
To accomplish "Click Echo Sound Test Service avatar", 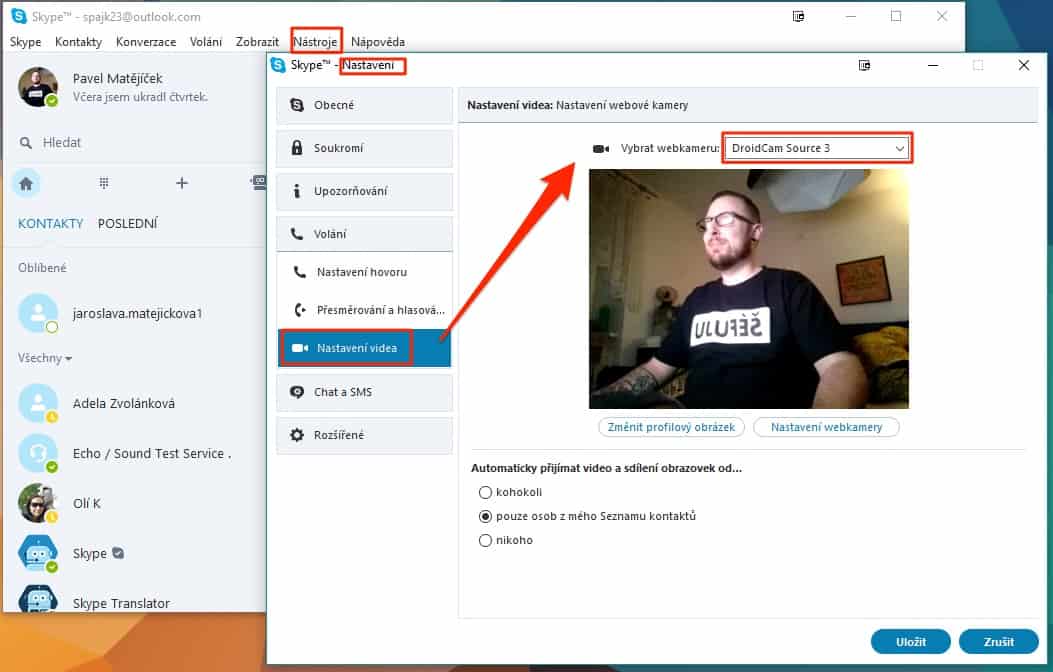I will coord(38,453).
